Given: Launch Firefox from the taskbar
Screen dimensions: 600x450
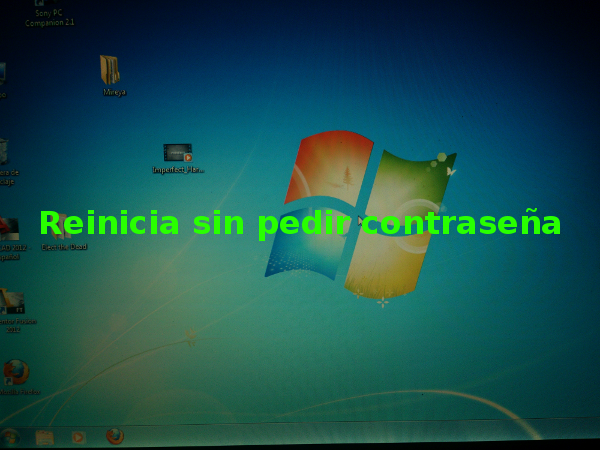Looking at the screenshot, I should [115, 436].
